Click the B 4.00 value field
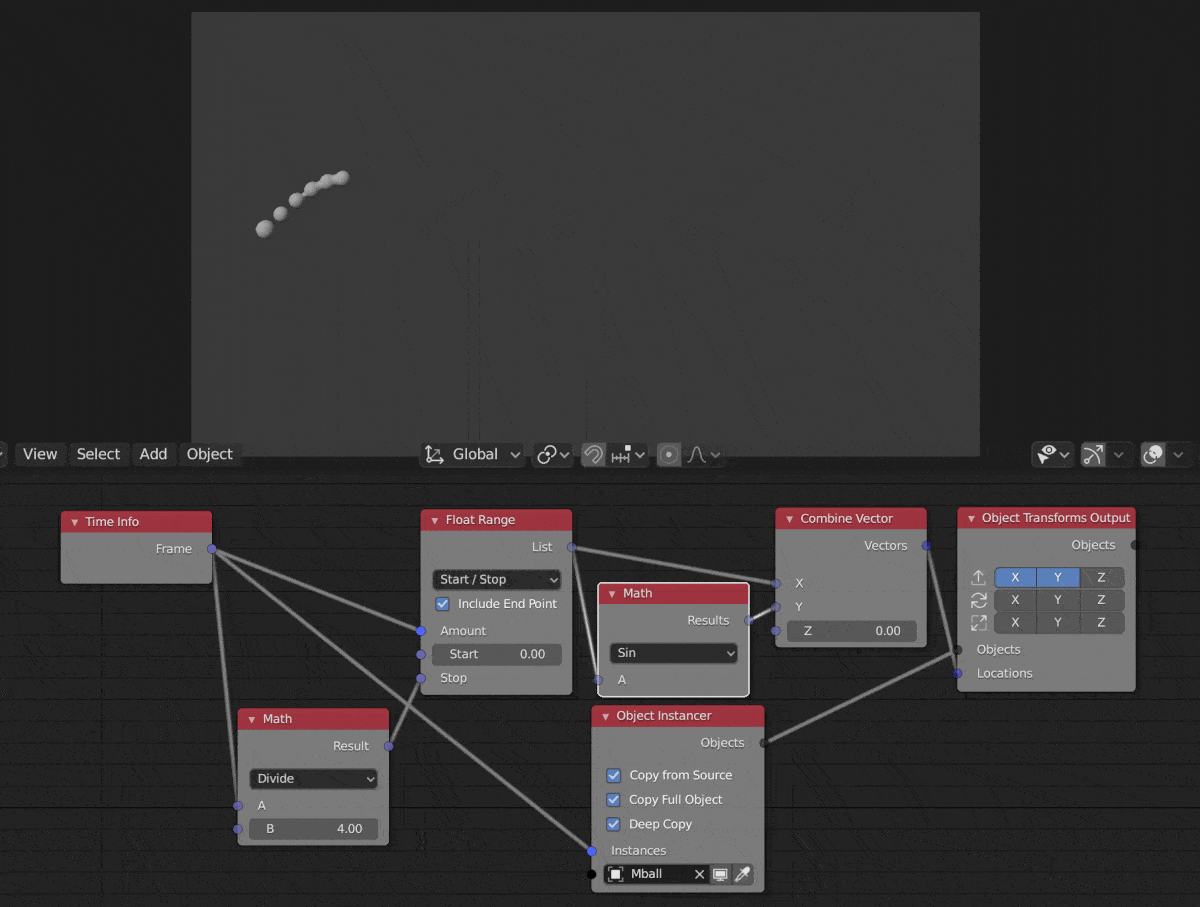The width and height of the screenshot is (1200, 907). [x=314, y=829]
